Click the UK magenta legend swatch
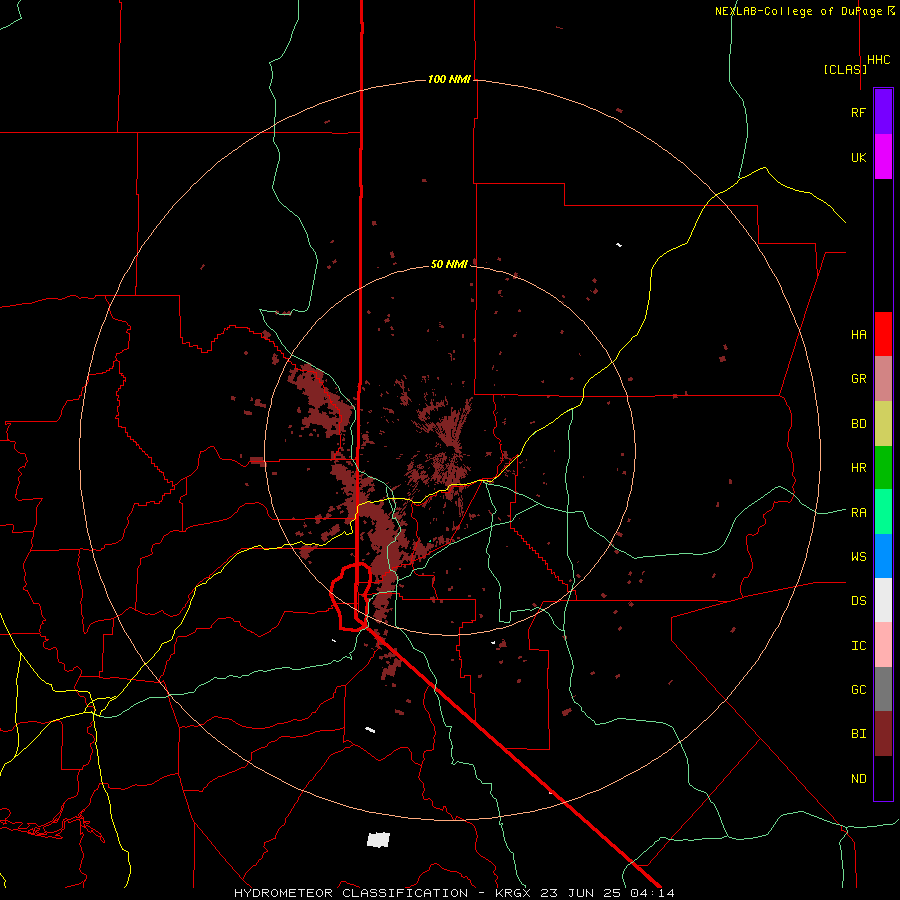900x900 pixels. (x=883, y=157)
